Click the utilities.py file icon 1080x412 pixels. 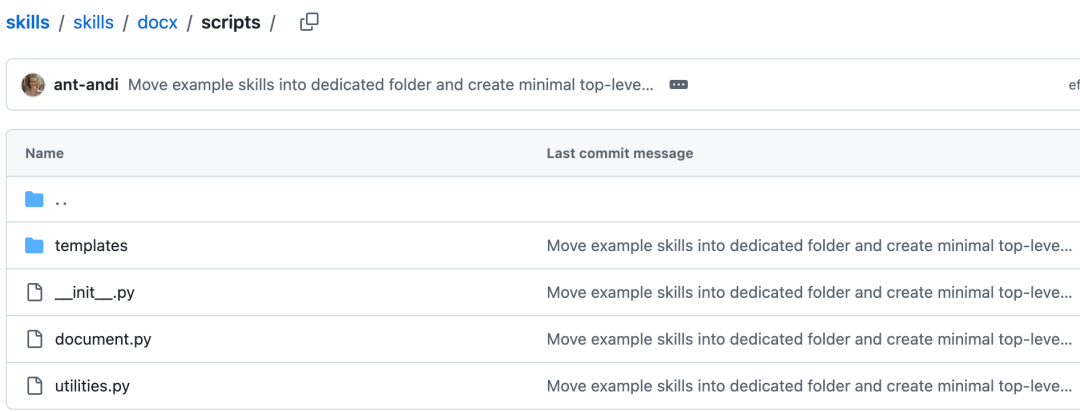[34, 386]
